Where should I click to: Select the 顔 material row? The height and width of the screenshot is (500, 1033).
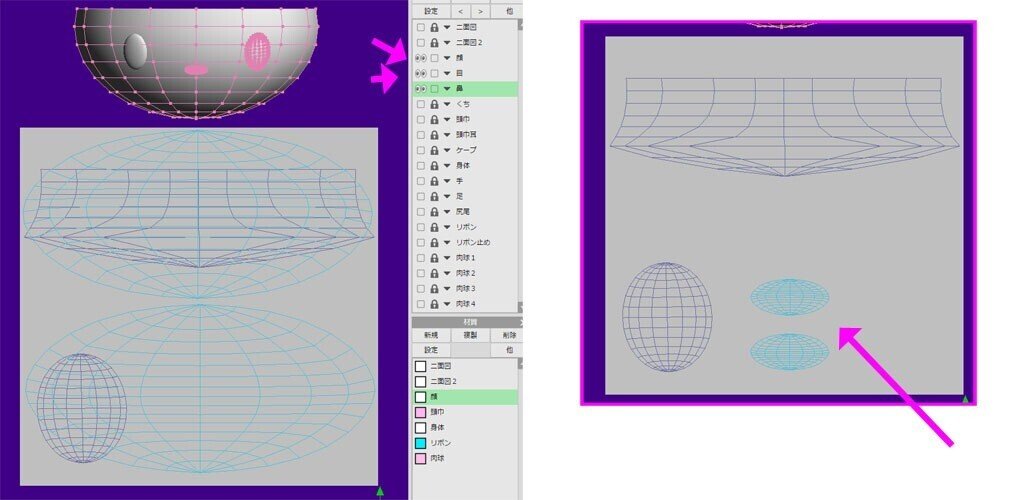coord(465,397)
